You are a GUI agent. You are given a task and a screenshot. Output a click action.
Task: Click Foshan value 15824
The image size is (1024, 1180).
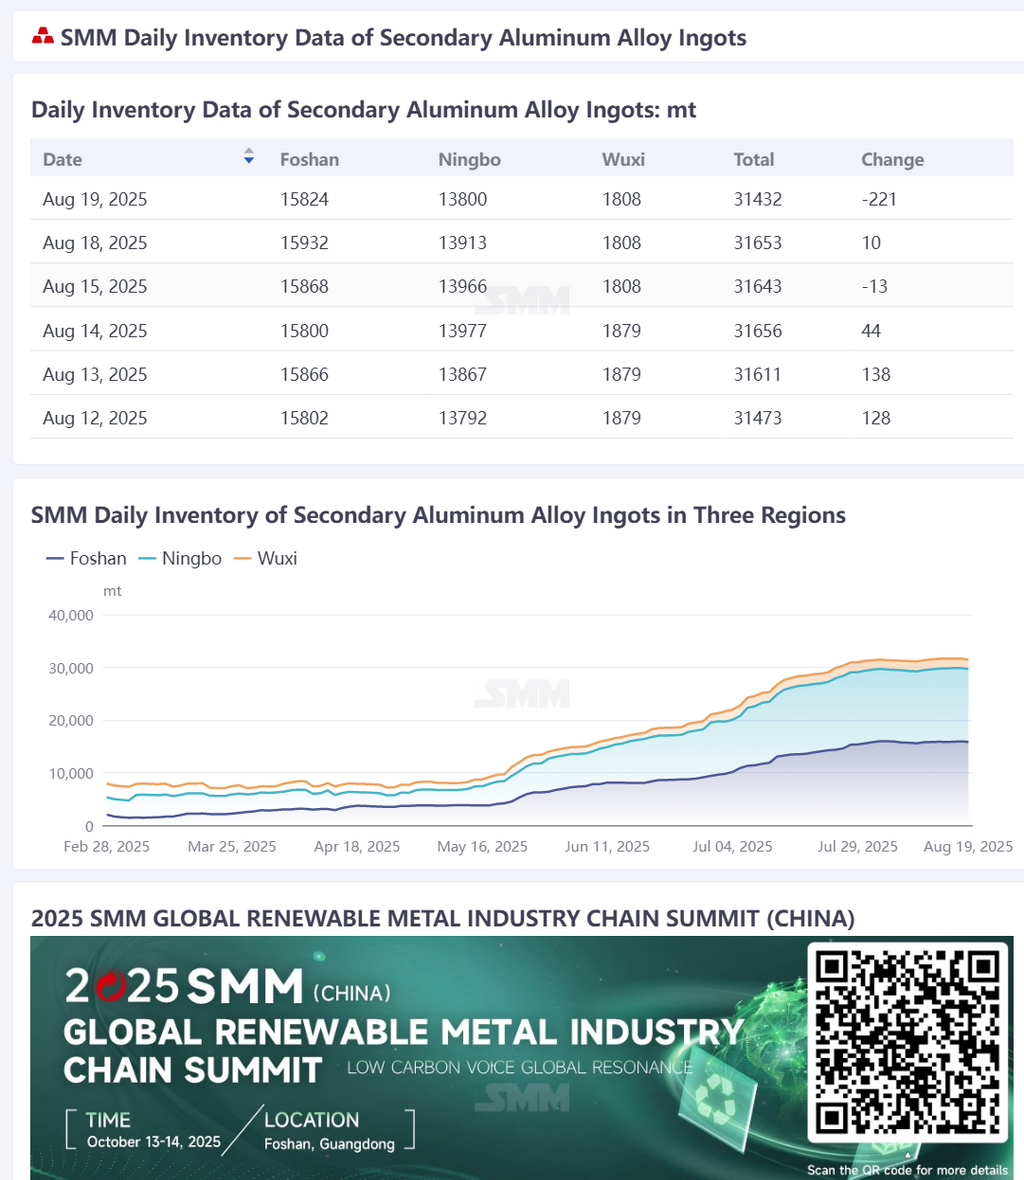click(x=304, y=199)
